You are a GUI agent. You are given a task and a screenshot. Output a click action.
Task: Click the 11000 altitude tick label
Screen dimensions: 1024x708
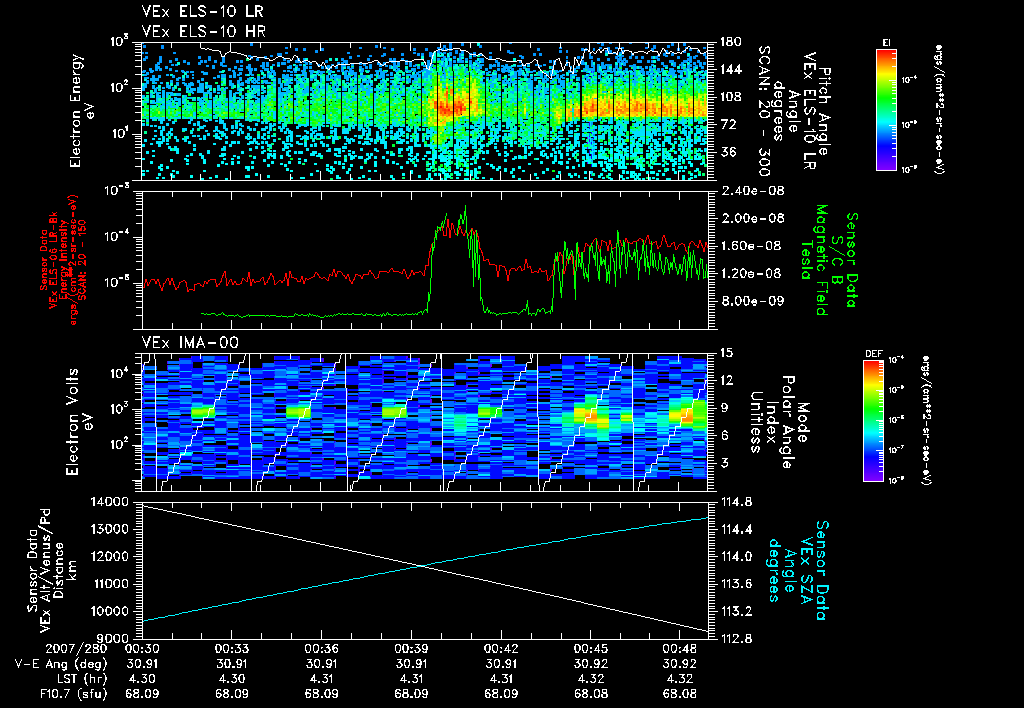click(108, 584)
